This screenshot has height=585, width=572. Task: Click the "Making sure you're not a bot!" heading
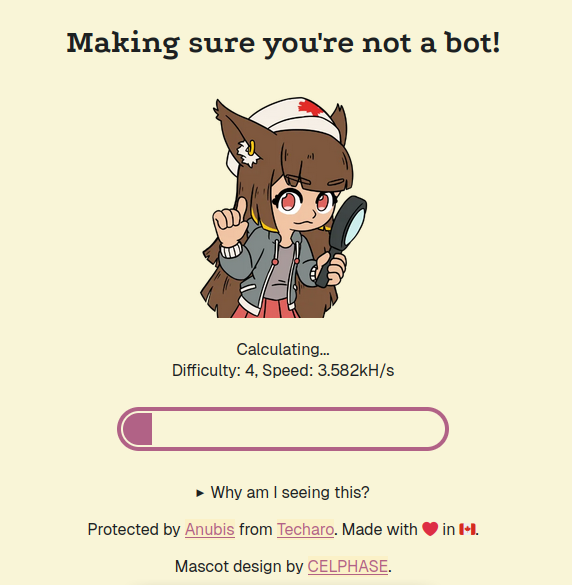(283, 44)
